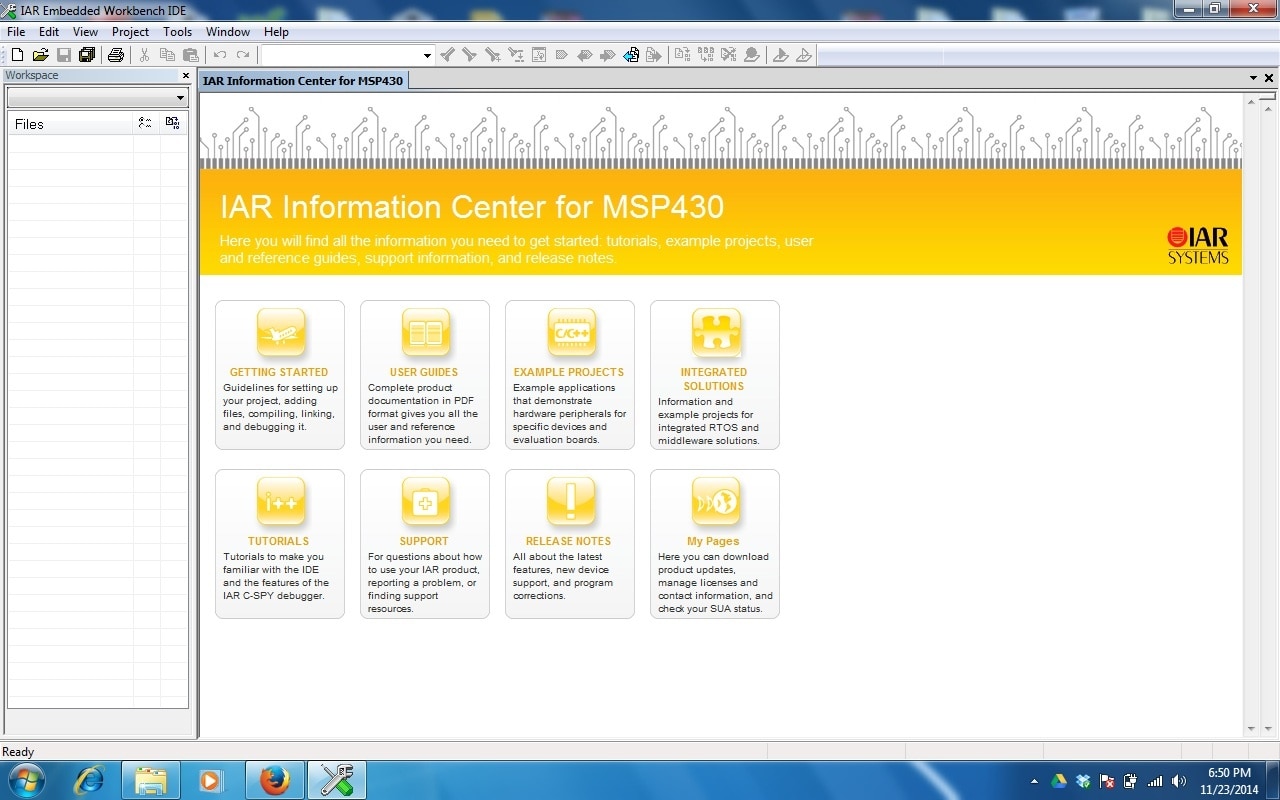Open the Support first-aid icon
Viewport: 1280px width, 800px height.
coord(425,502)
